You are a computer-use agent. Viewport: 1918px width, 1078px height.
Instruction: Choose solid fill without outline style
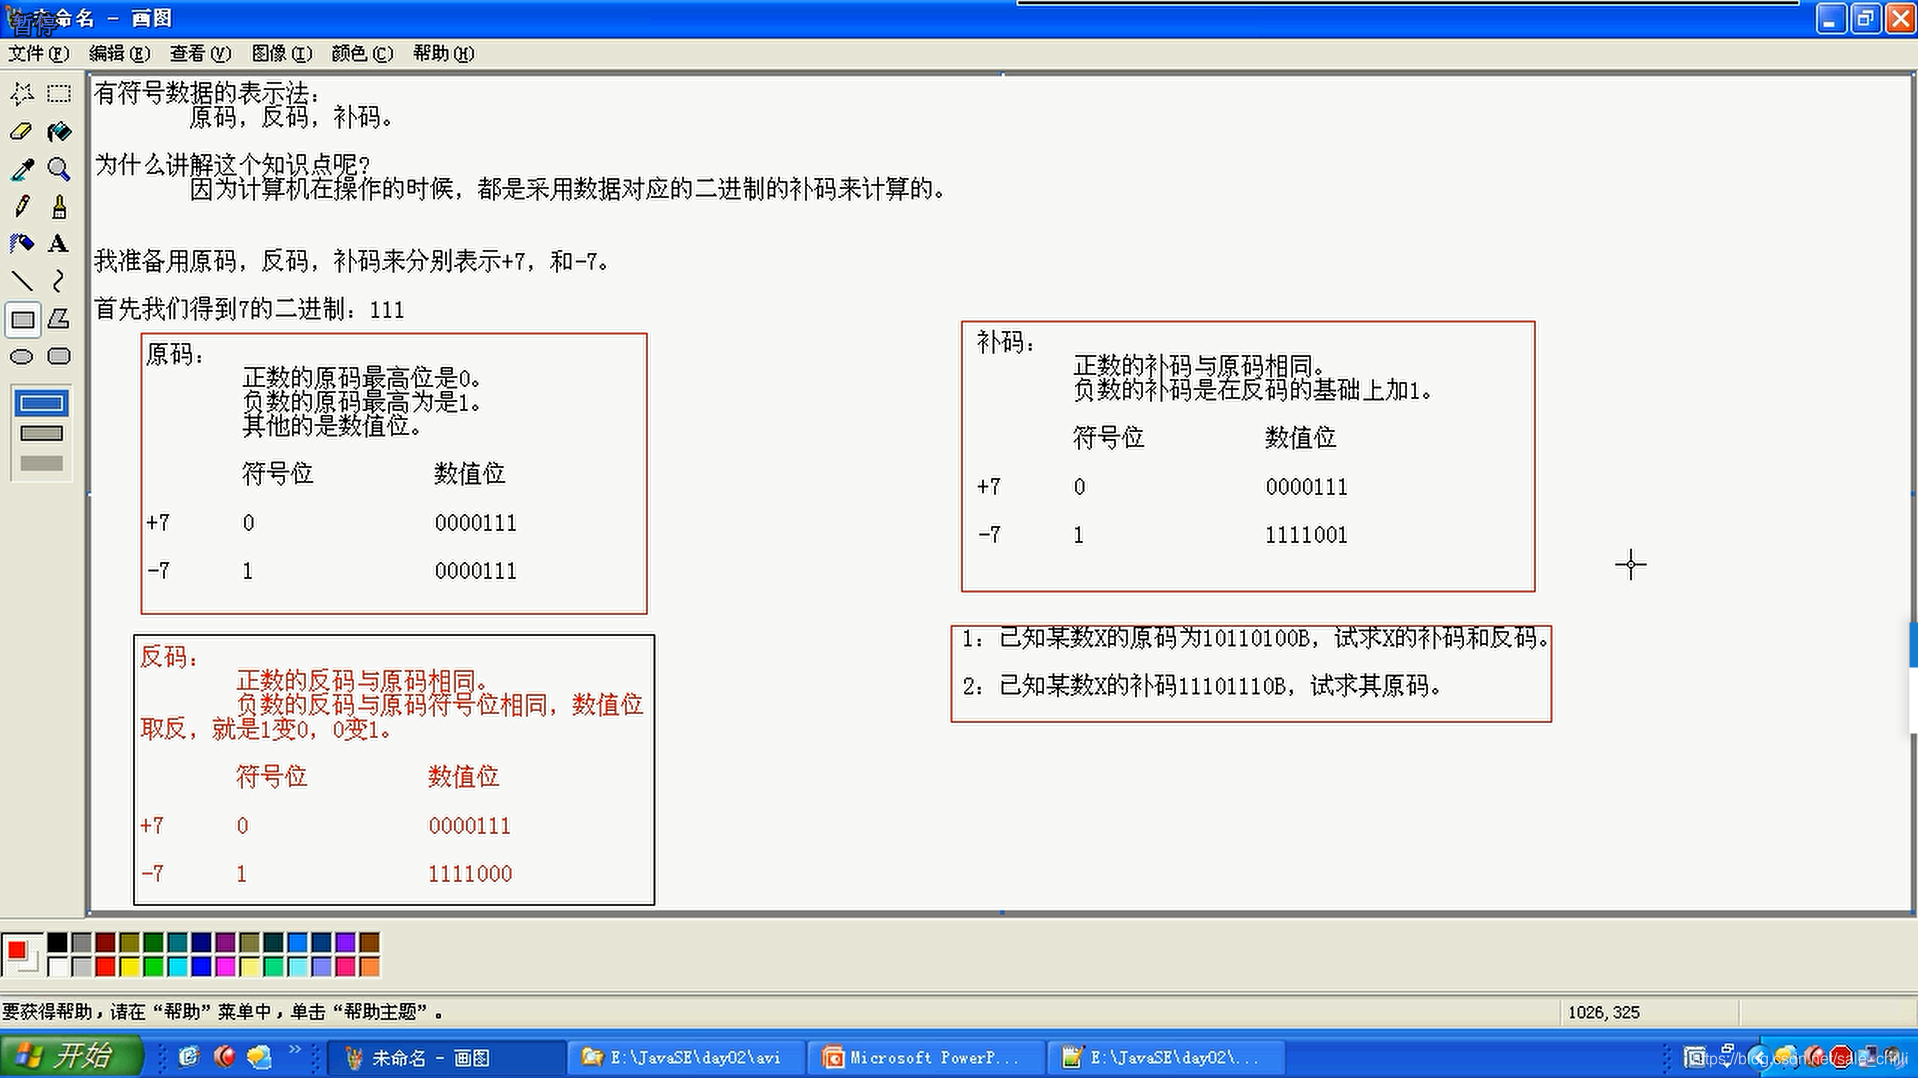point(41,463)
